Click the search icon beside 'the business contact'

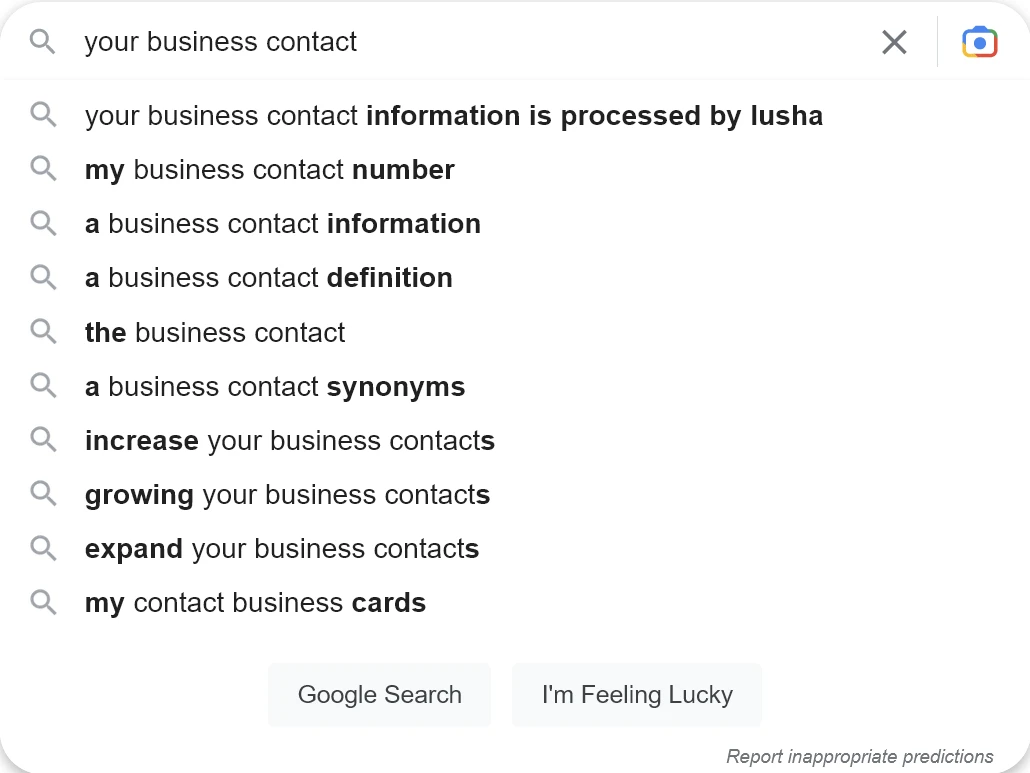[43, 332]
